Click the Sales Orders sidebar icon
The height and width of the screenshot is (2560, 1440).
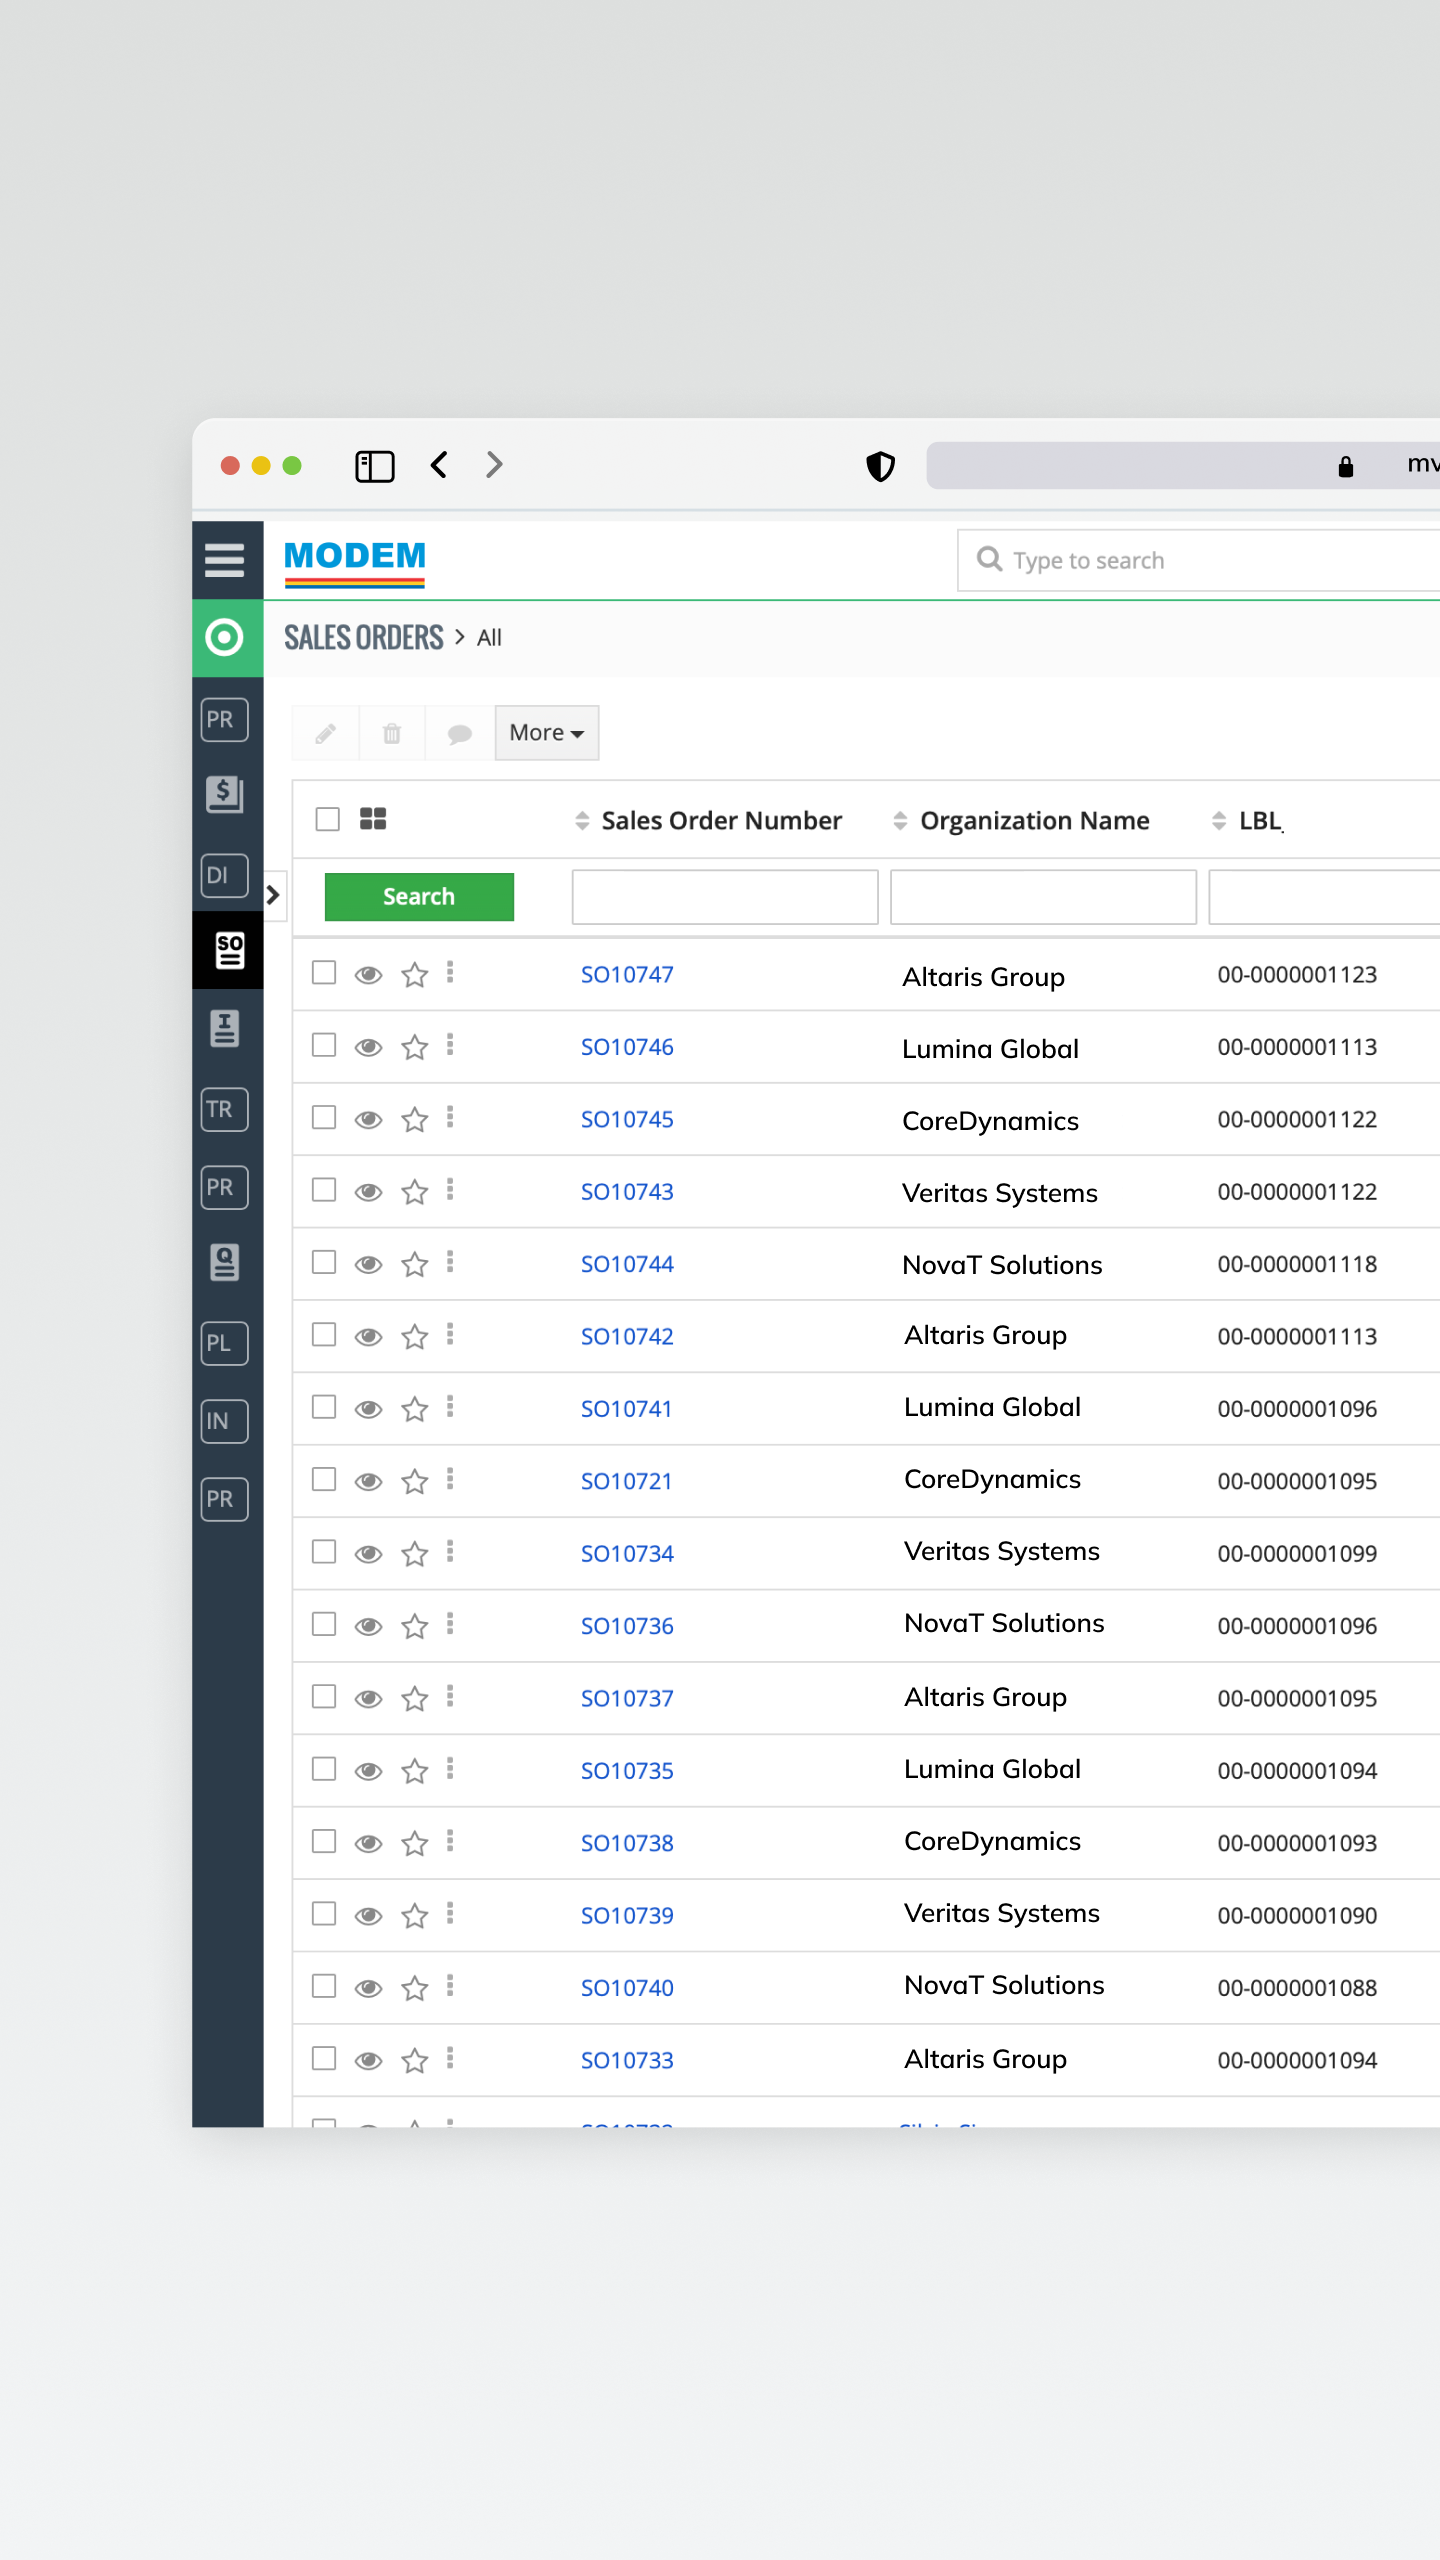[228, 950]
